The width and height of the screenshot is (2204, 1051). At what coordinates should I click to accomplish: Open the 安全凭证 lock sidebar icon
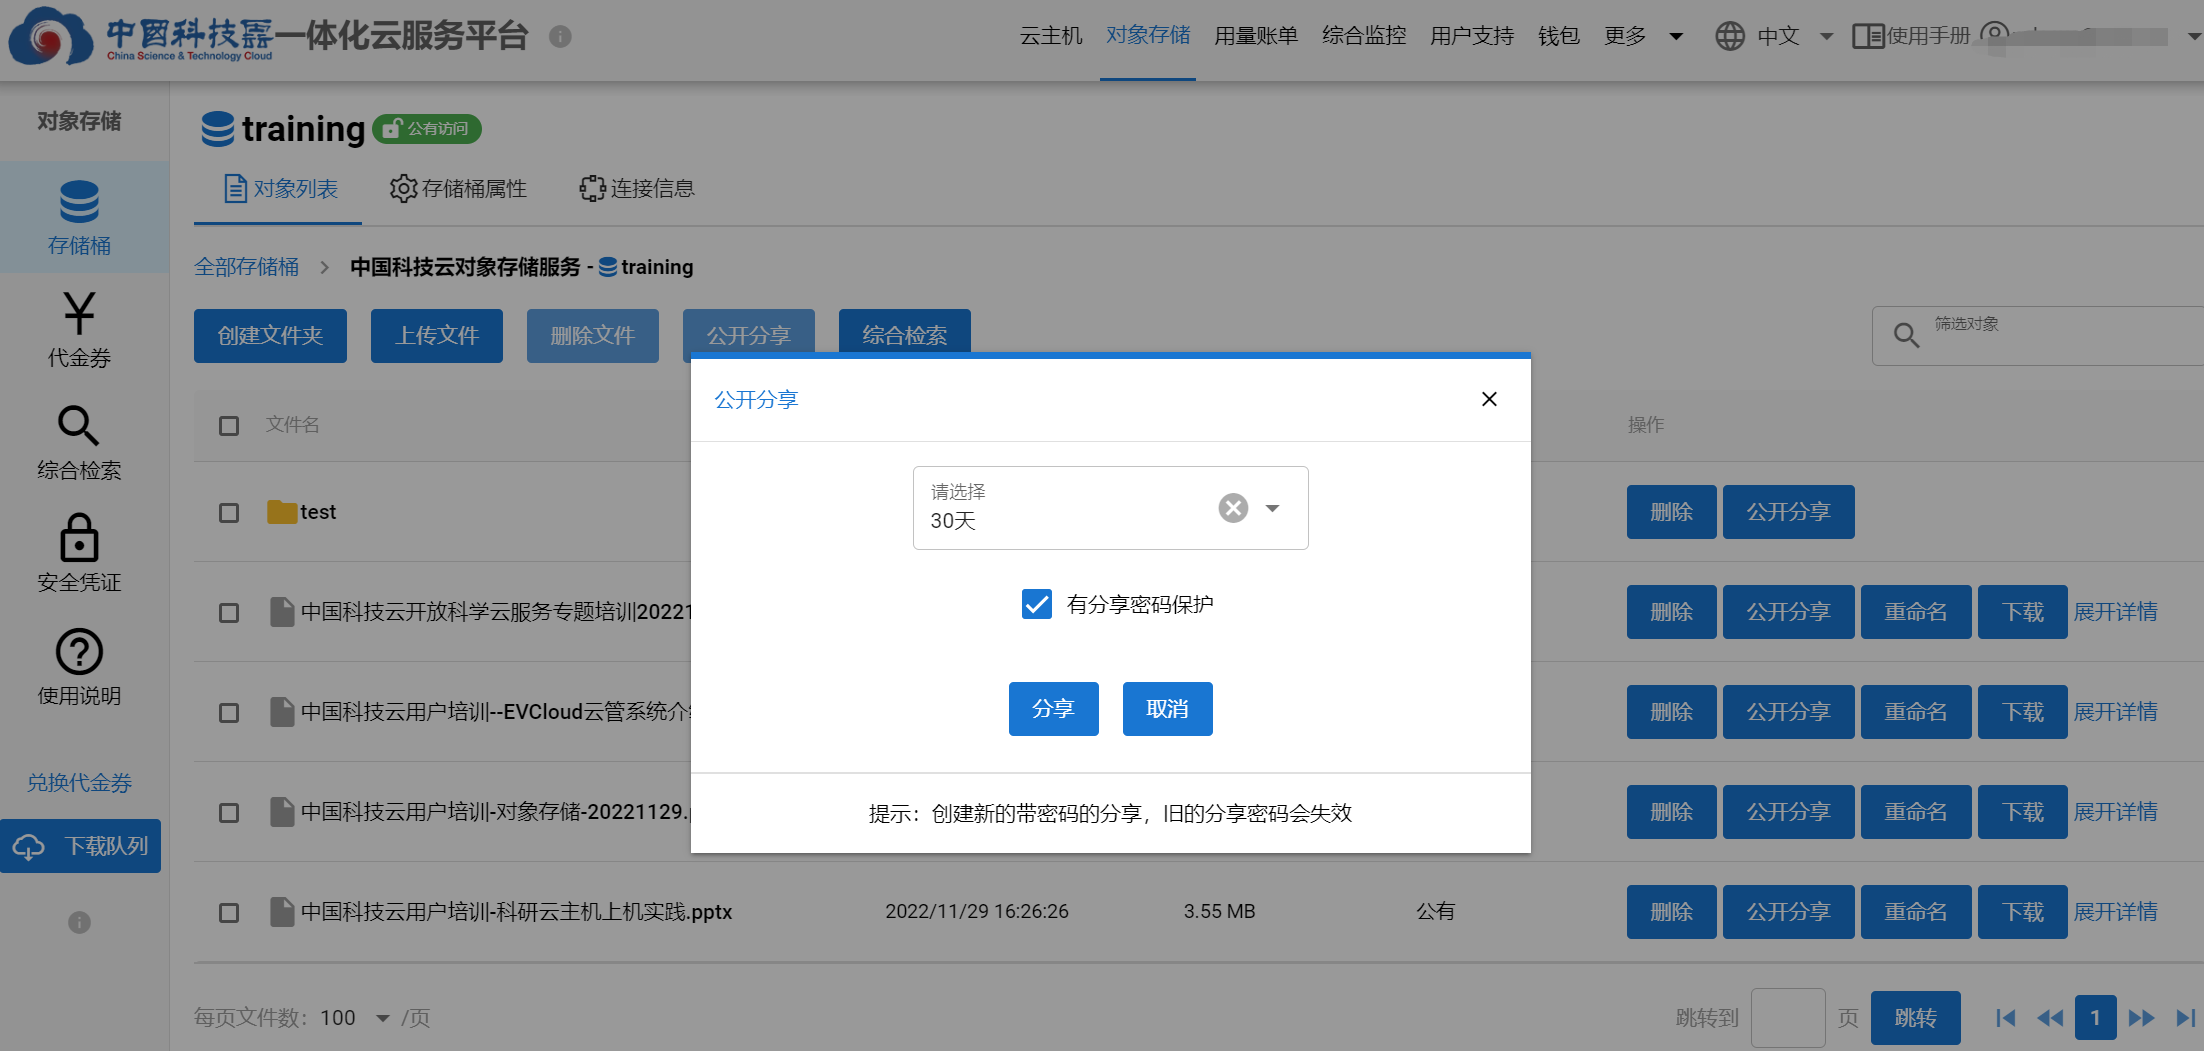coord(79,537)
